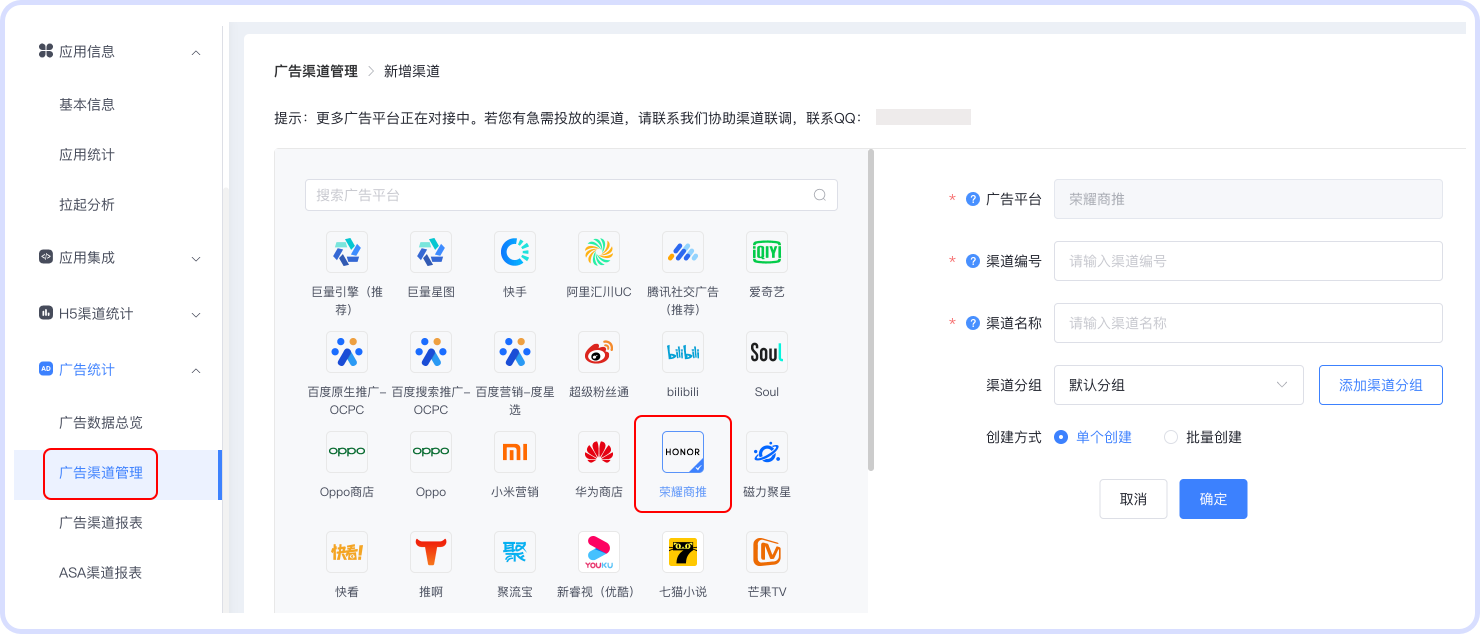The width and height of the screenshot is (1480, 634).
Task: Select the 推啊 platform icon
Action: point(431,552)
